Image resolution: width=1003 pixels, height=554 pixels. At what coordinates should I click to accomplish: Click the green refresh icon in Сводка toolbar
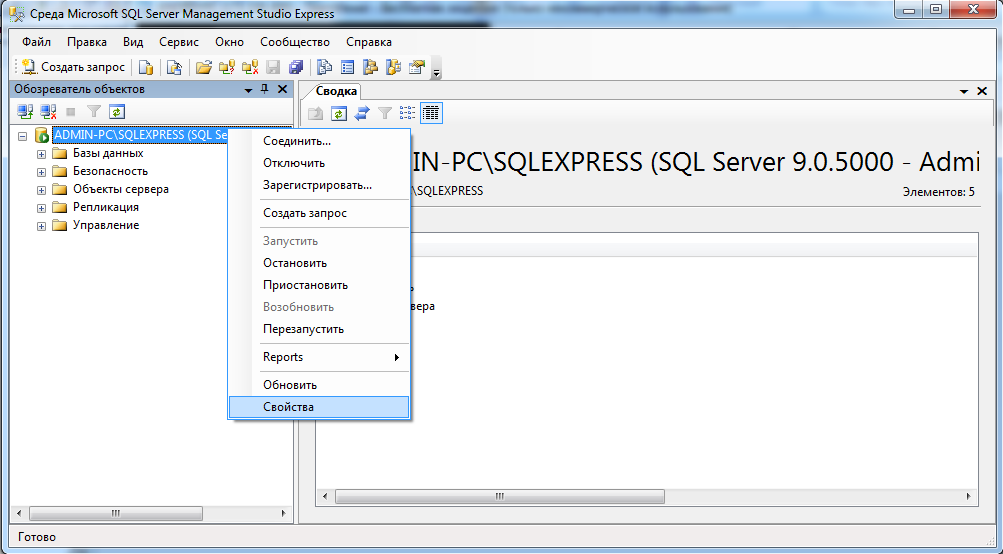coord(338,113)
